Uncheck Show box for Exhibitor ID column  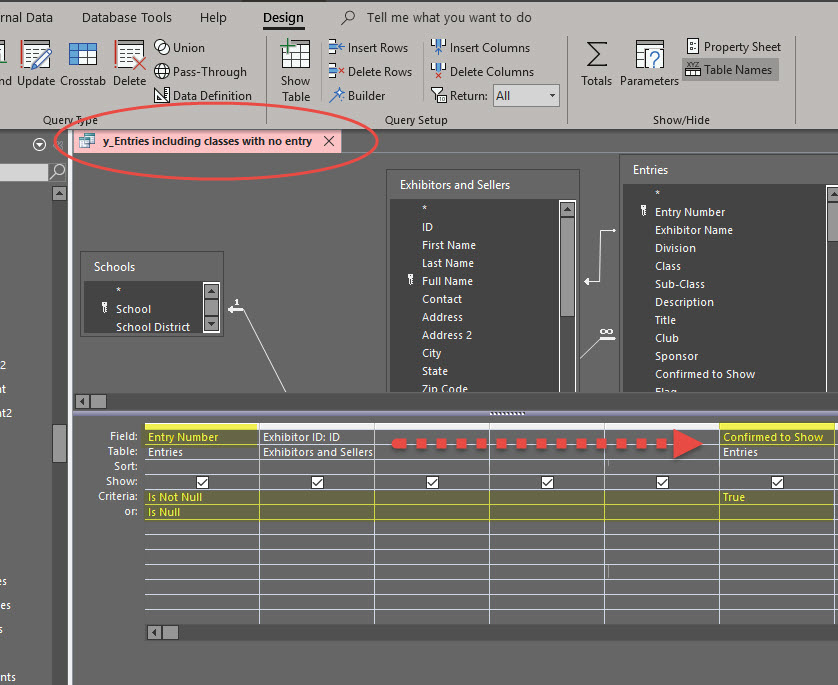pyautogui.click(x=317, y=482)
